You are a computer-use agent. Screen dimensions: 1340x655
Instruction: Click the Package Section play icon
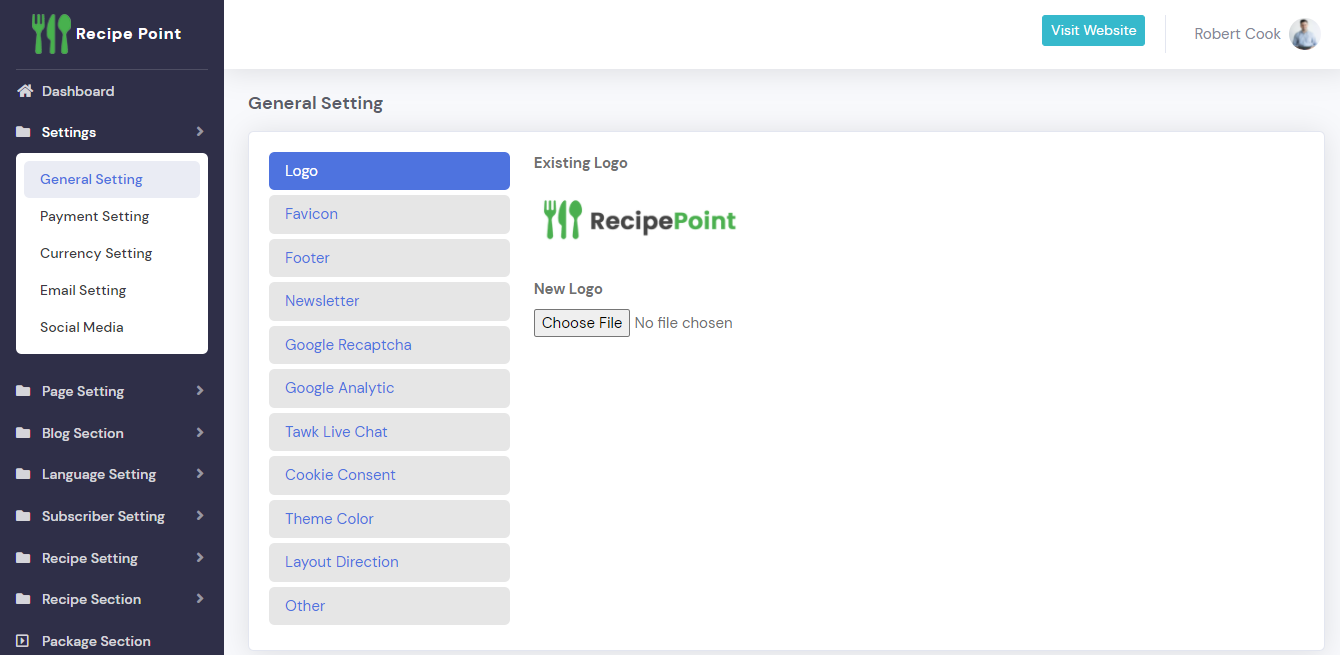click(x=24, y=641)
